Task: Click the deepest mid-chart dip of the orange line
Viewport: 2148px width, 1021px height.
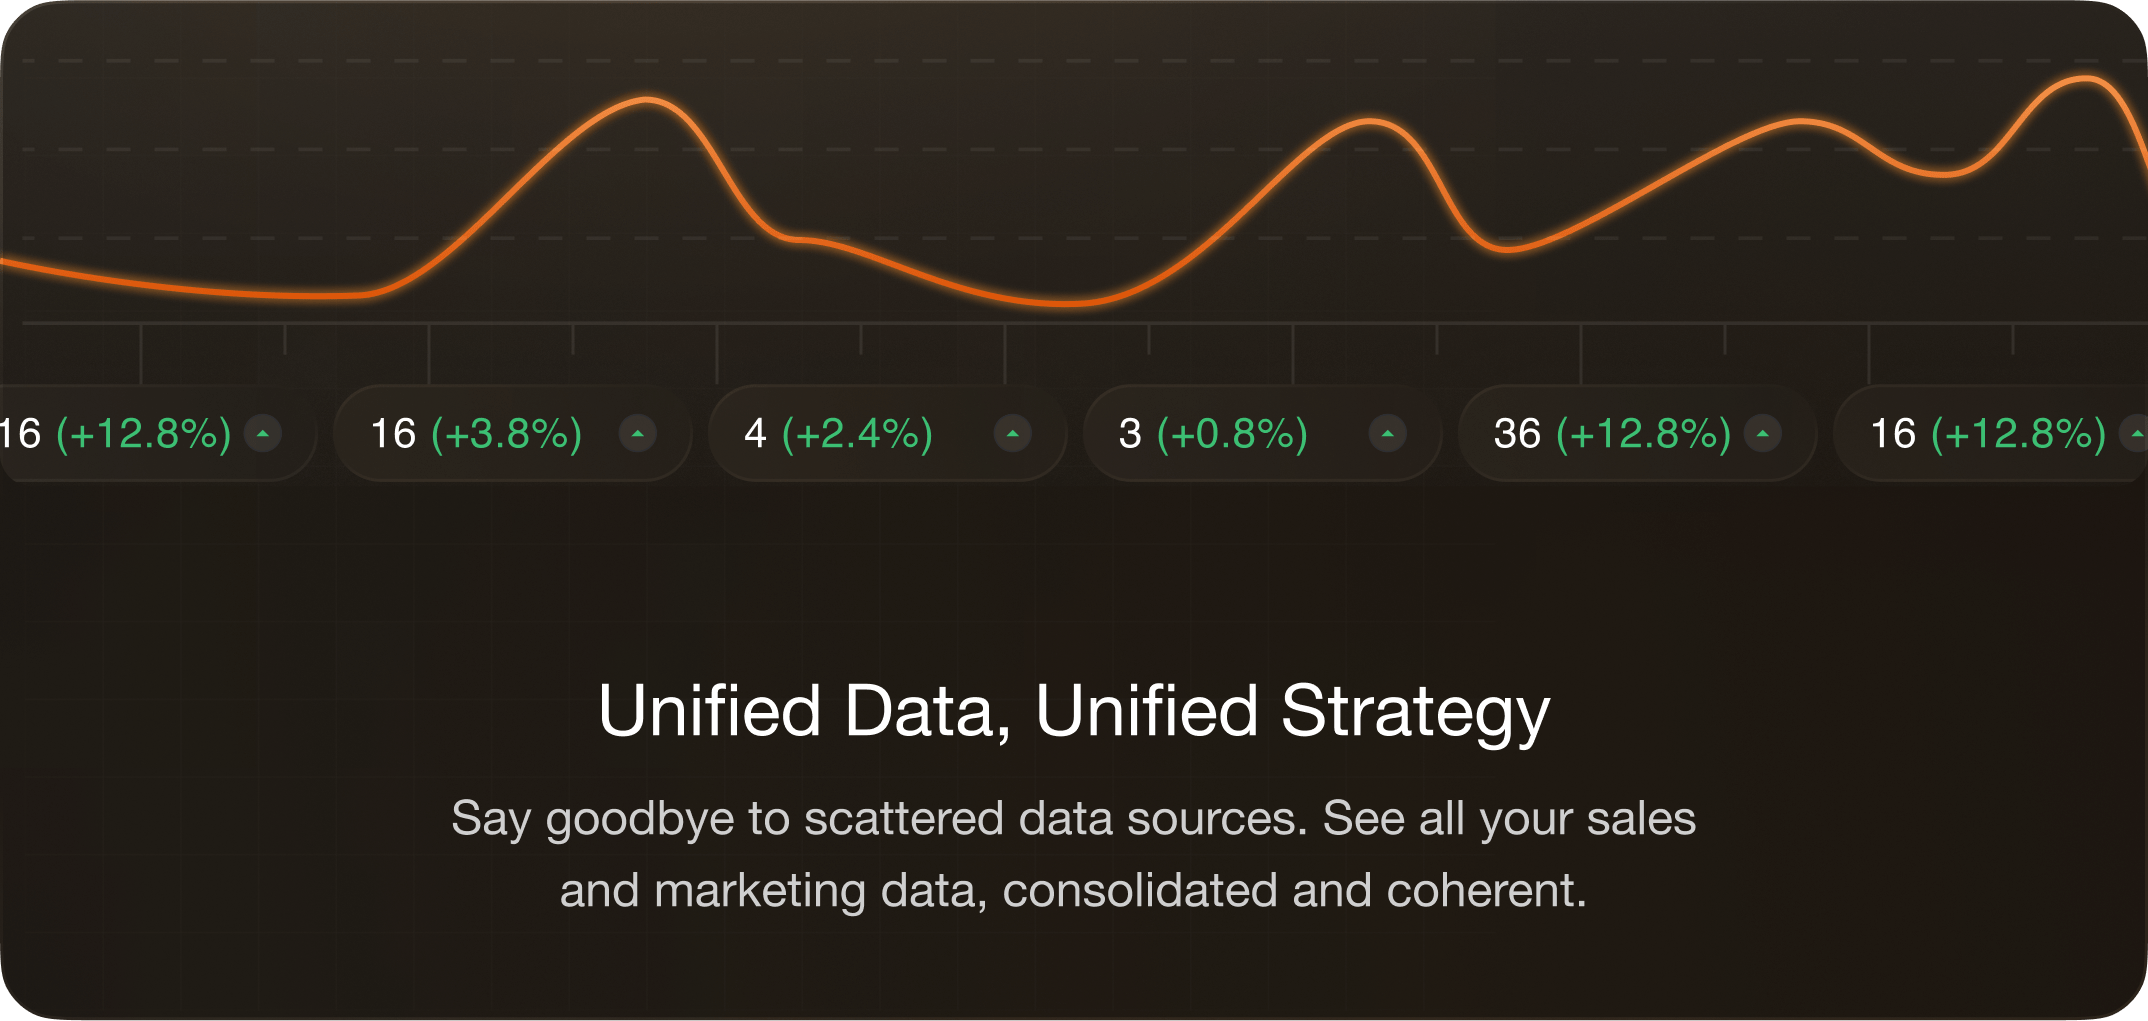Action: click(1068, 302)
